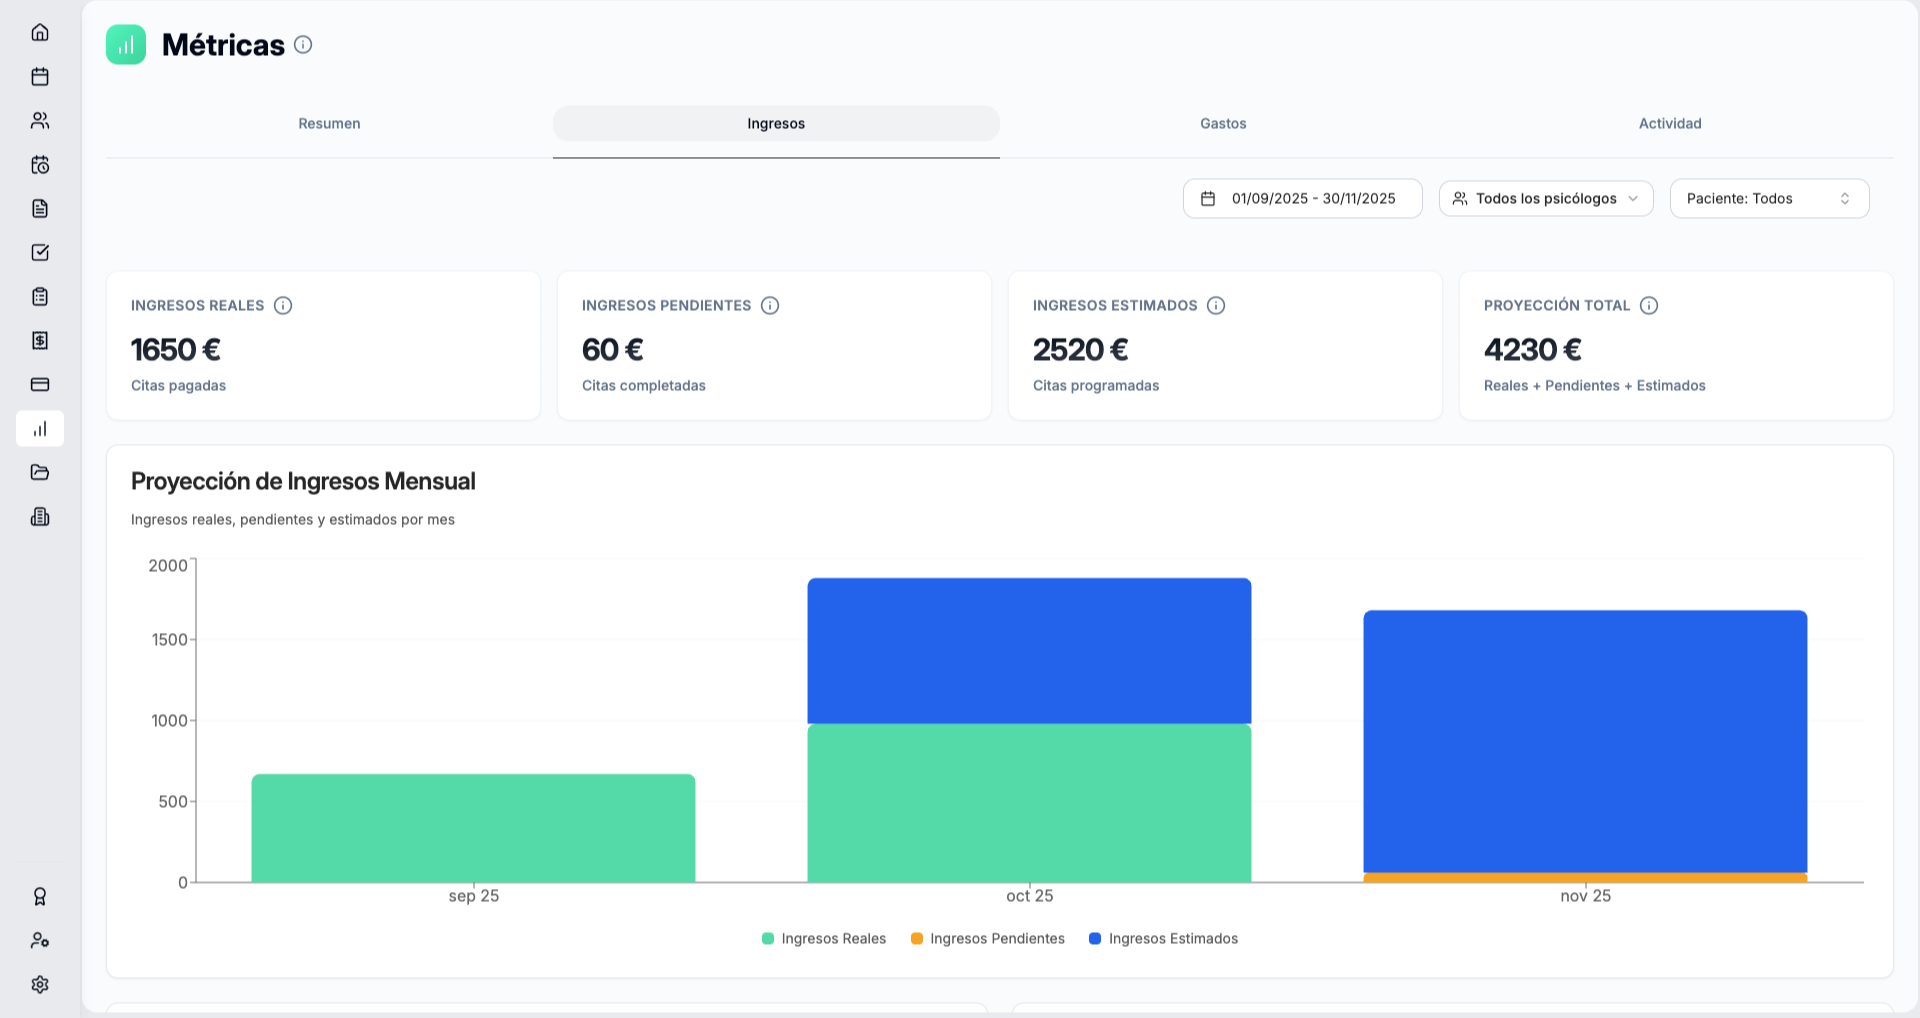This screenshot has width=1920, height=1018.
Task: Click the receipt dollar icon in sidebar
Action: click(x=40, y=340)
